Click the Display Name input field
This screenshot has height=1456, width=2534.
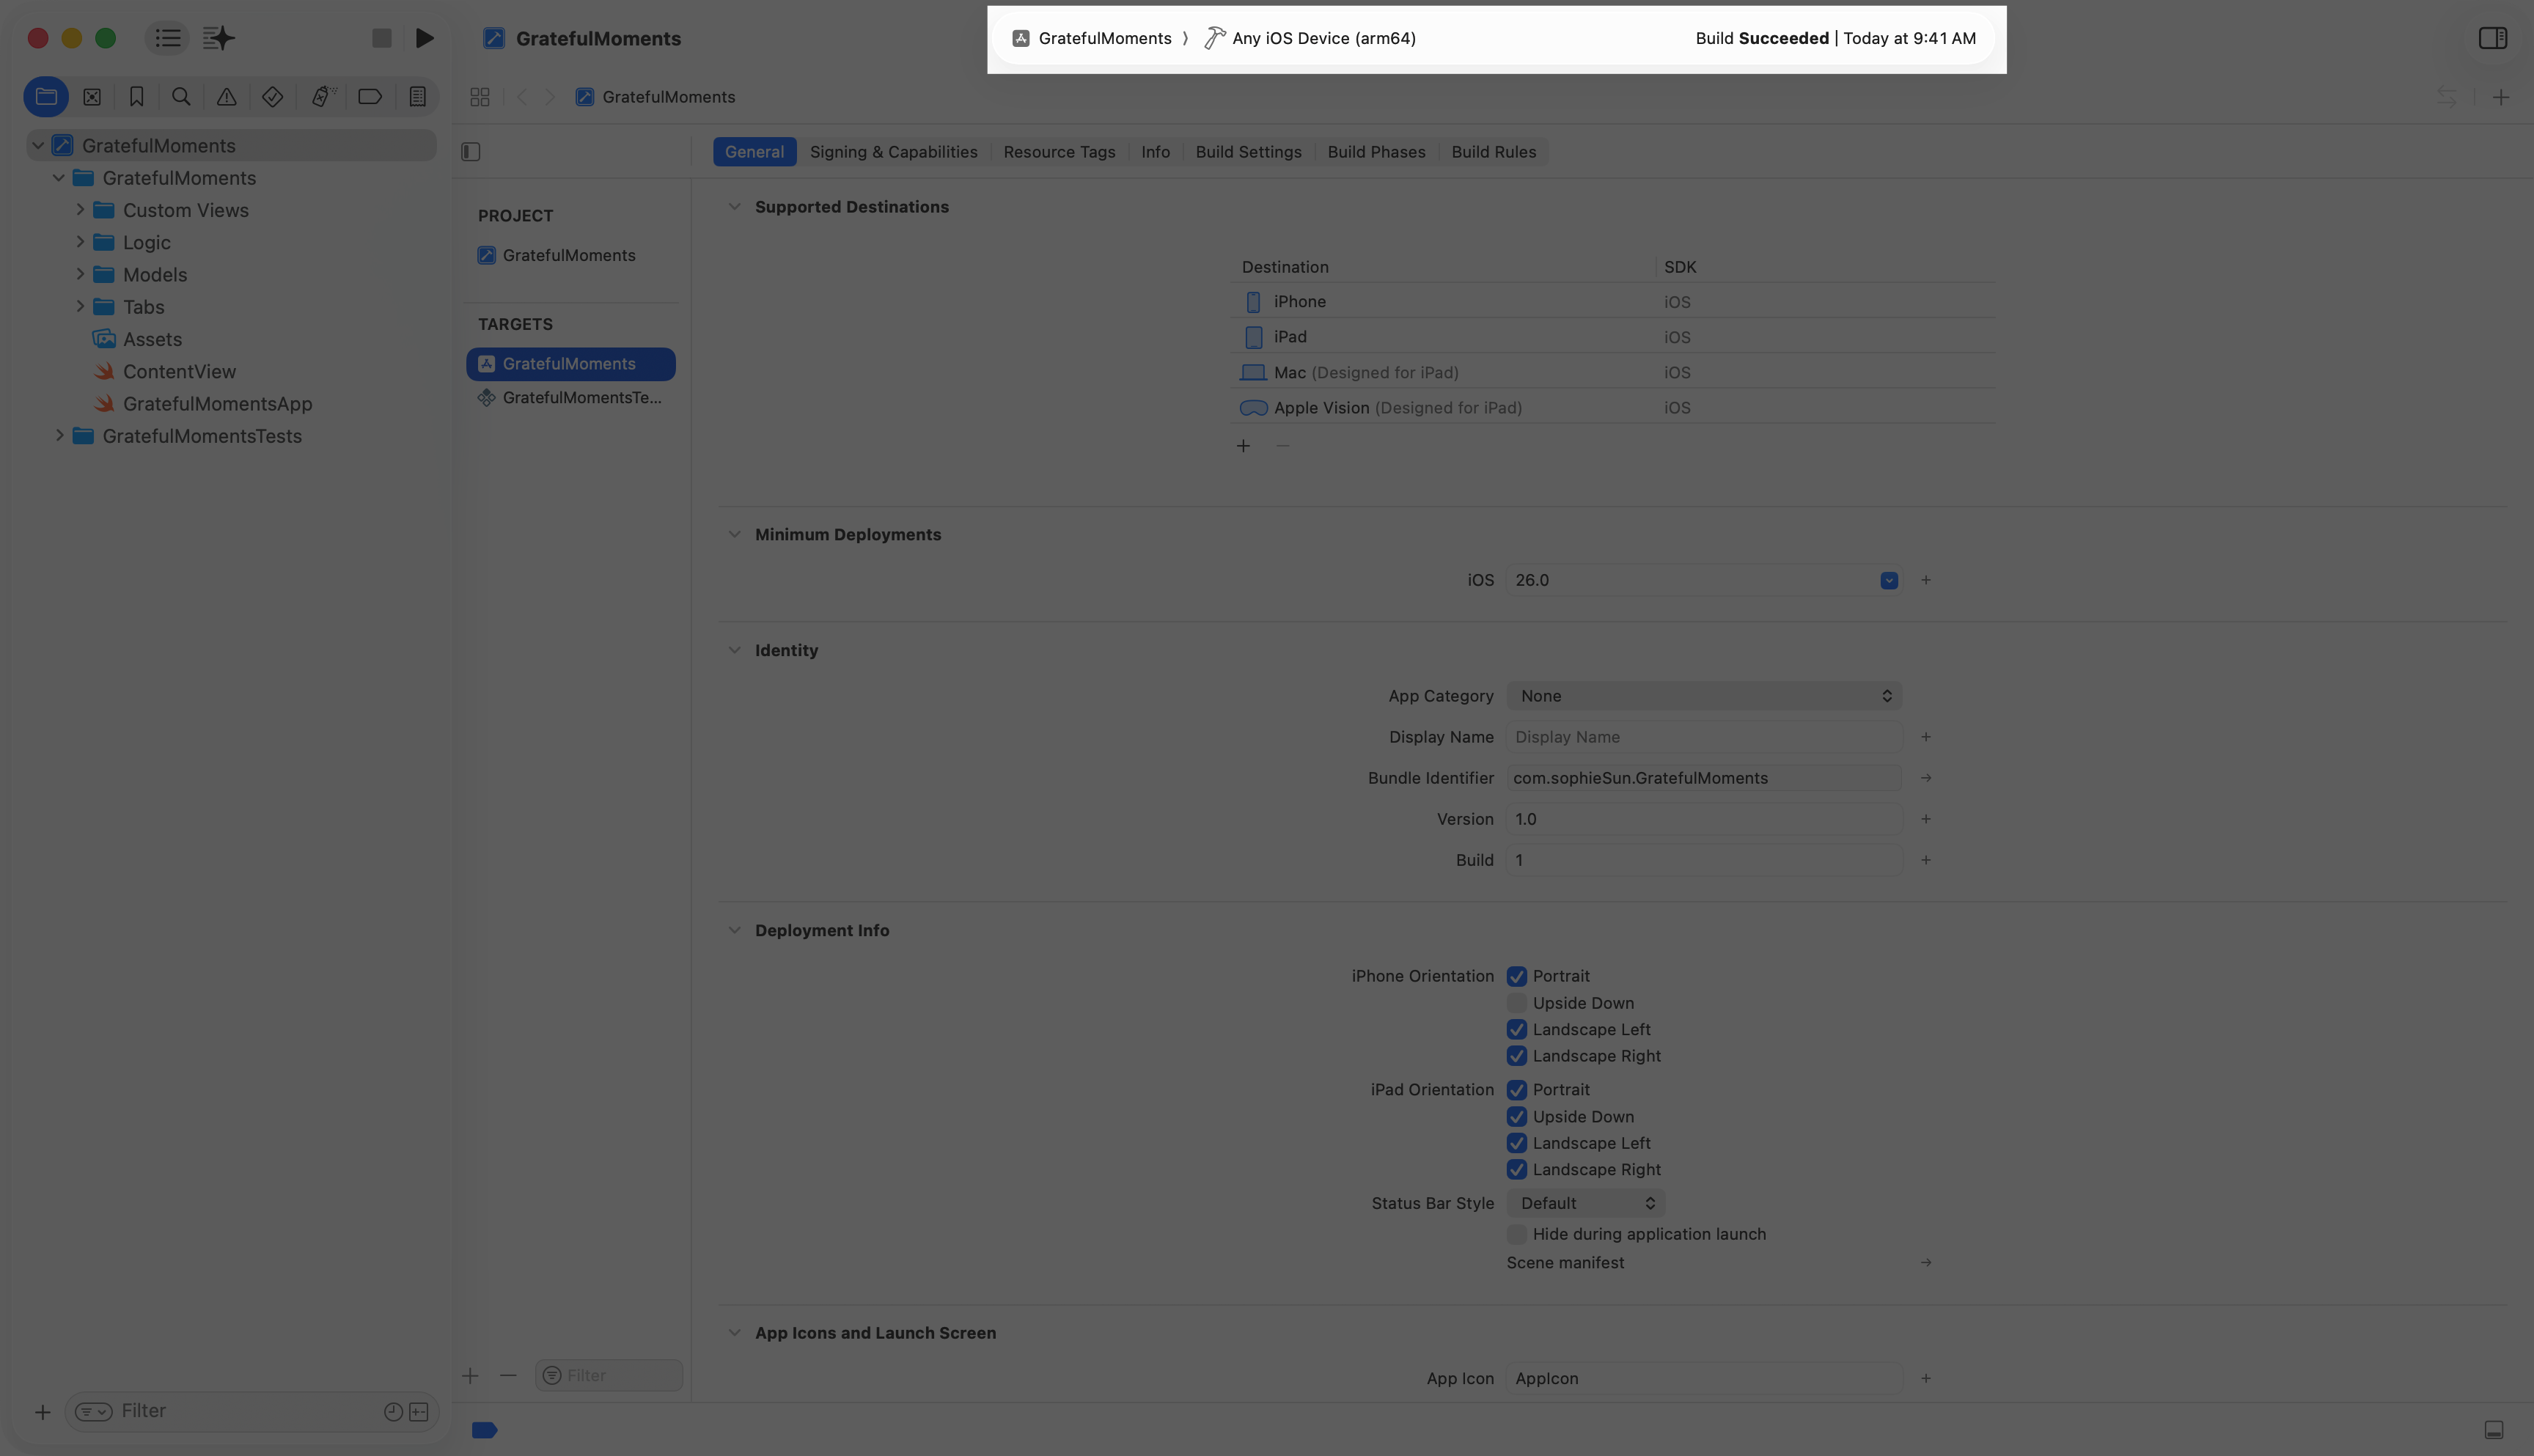point(1704,737)
